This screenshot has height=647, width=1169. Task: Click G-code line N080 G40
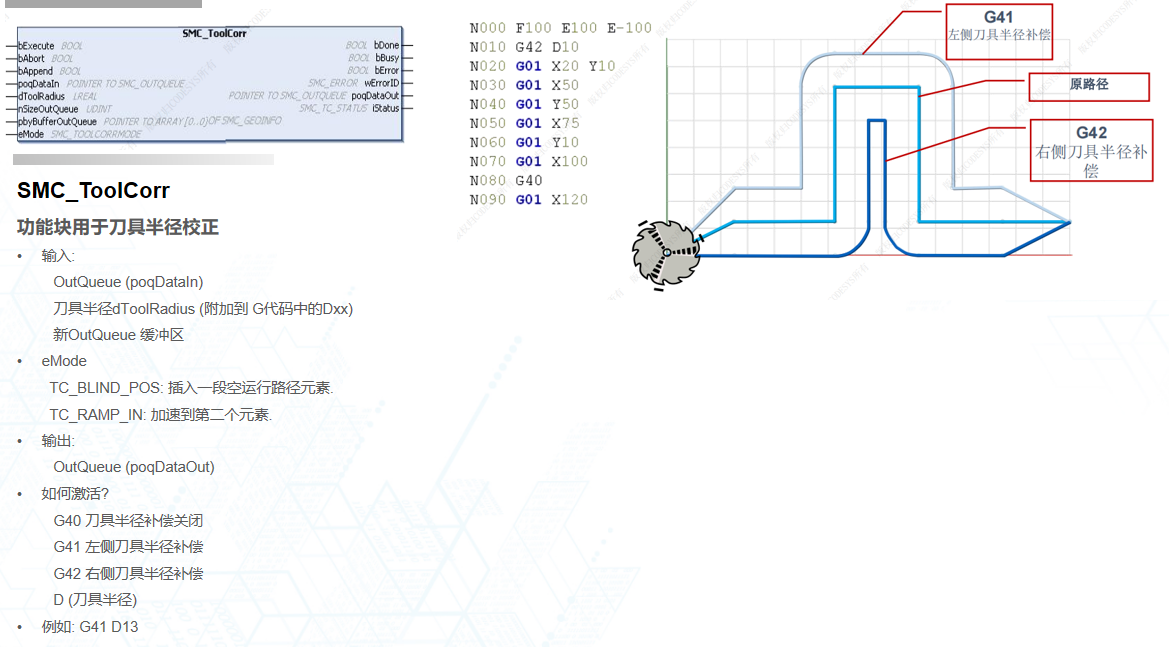coord(506,181)
